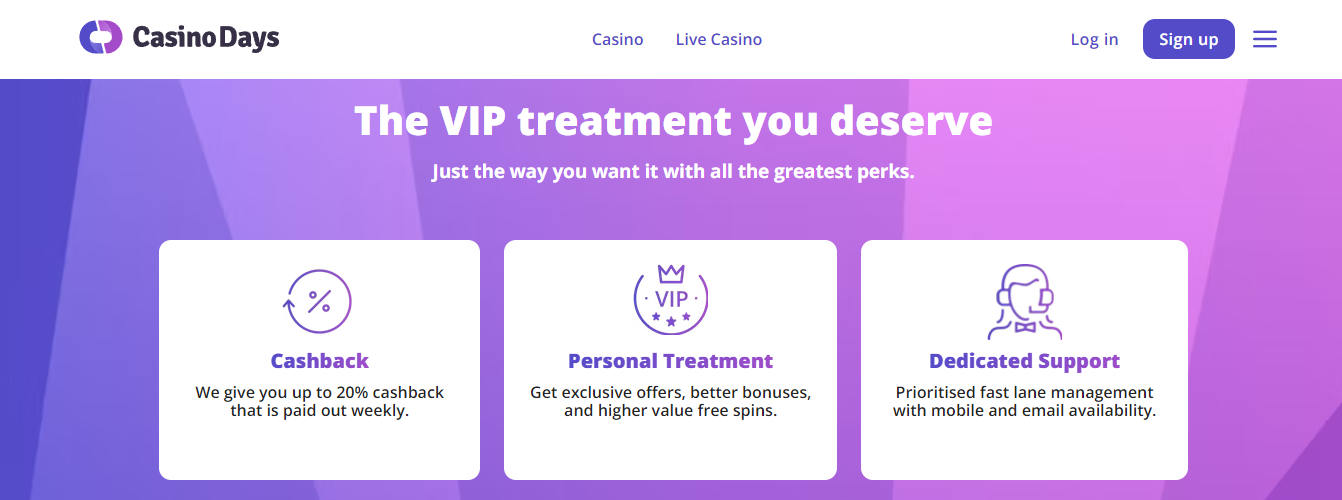Click the Sign up button
Image resolution: width=1342 pixels, height=500 pixels.
click(1188, 39)
